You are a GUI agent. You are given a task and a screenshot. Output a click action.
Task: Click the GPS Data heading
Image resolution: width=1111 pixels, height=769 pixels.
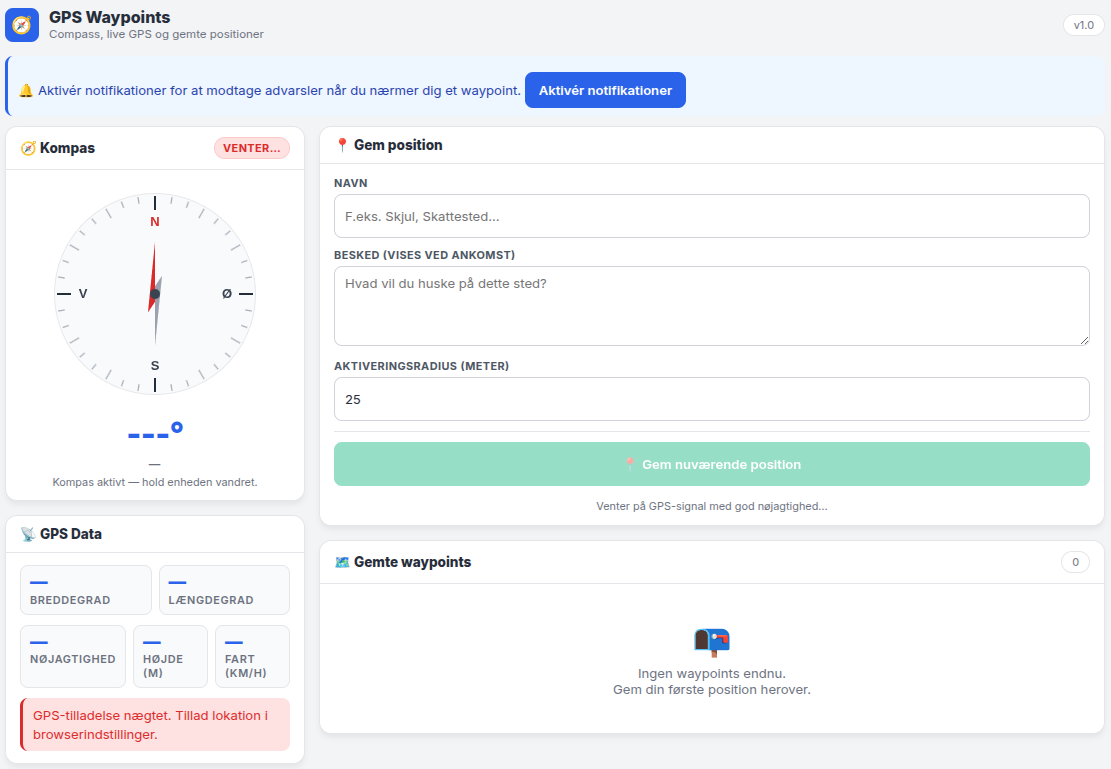[x=71, y=534]
